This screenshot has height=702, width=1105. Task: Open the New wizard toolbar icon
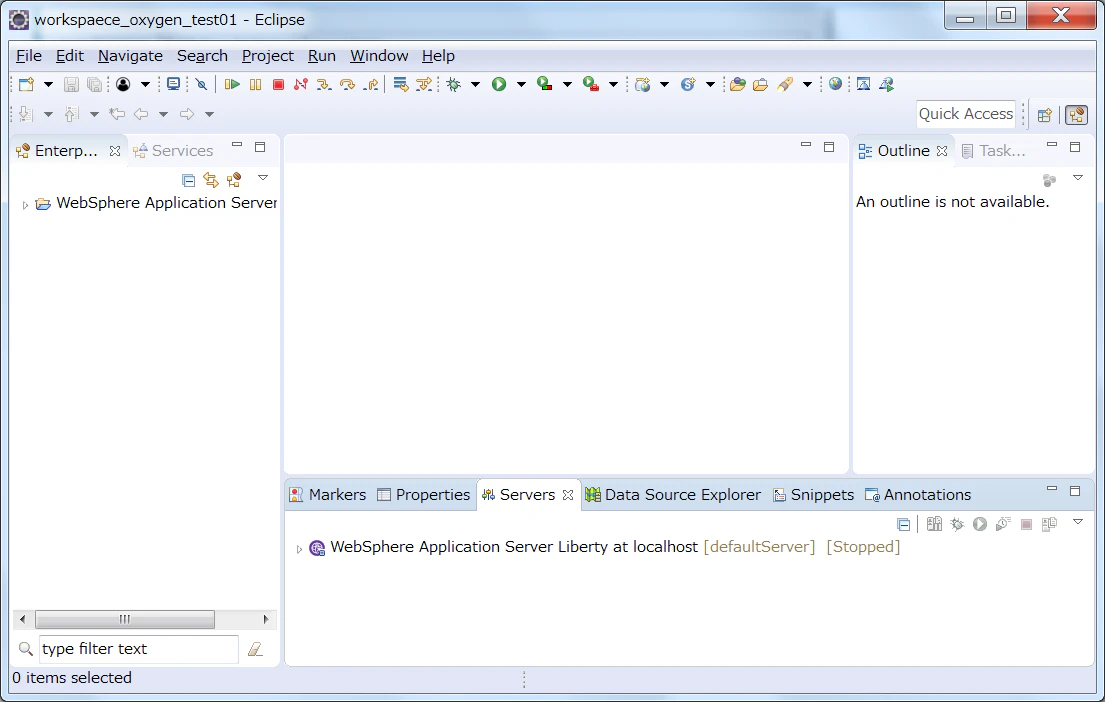pos(26,85)
